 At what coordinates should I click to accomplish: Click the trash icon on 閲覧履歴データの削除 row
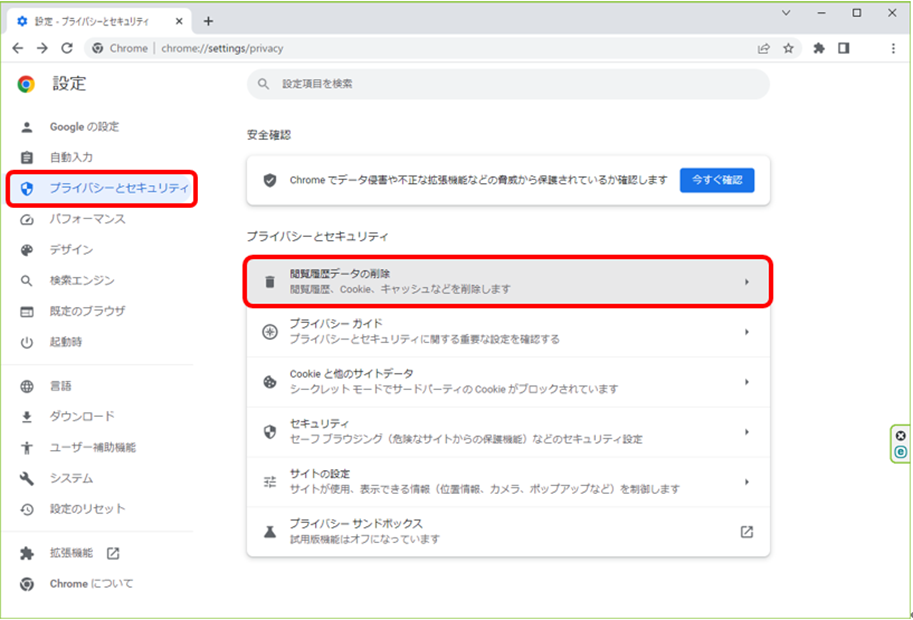[270, 282]
